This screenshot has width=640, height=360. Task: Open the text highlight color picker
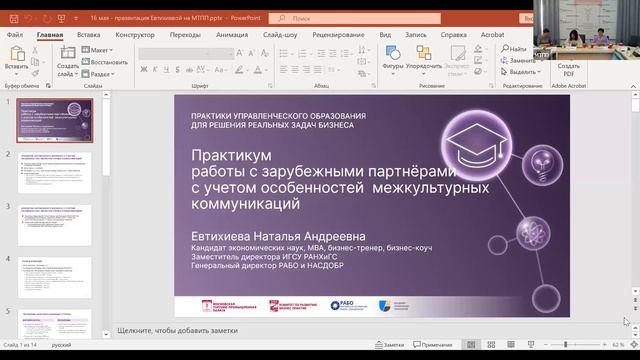tap(242, 70)
